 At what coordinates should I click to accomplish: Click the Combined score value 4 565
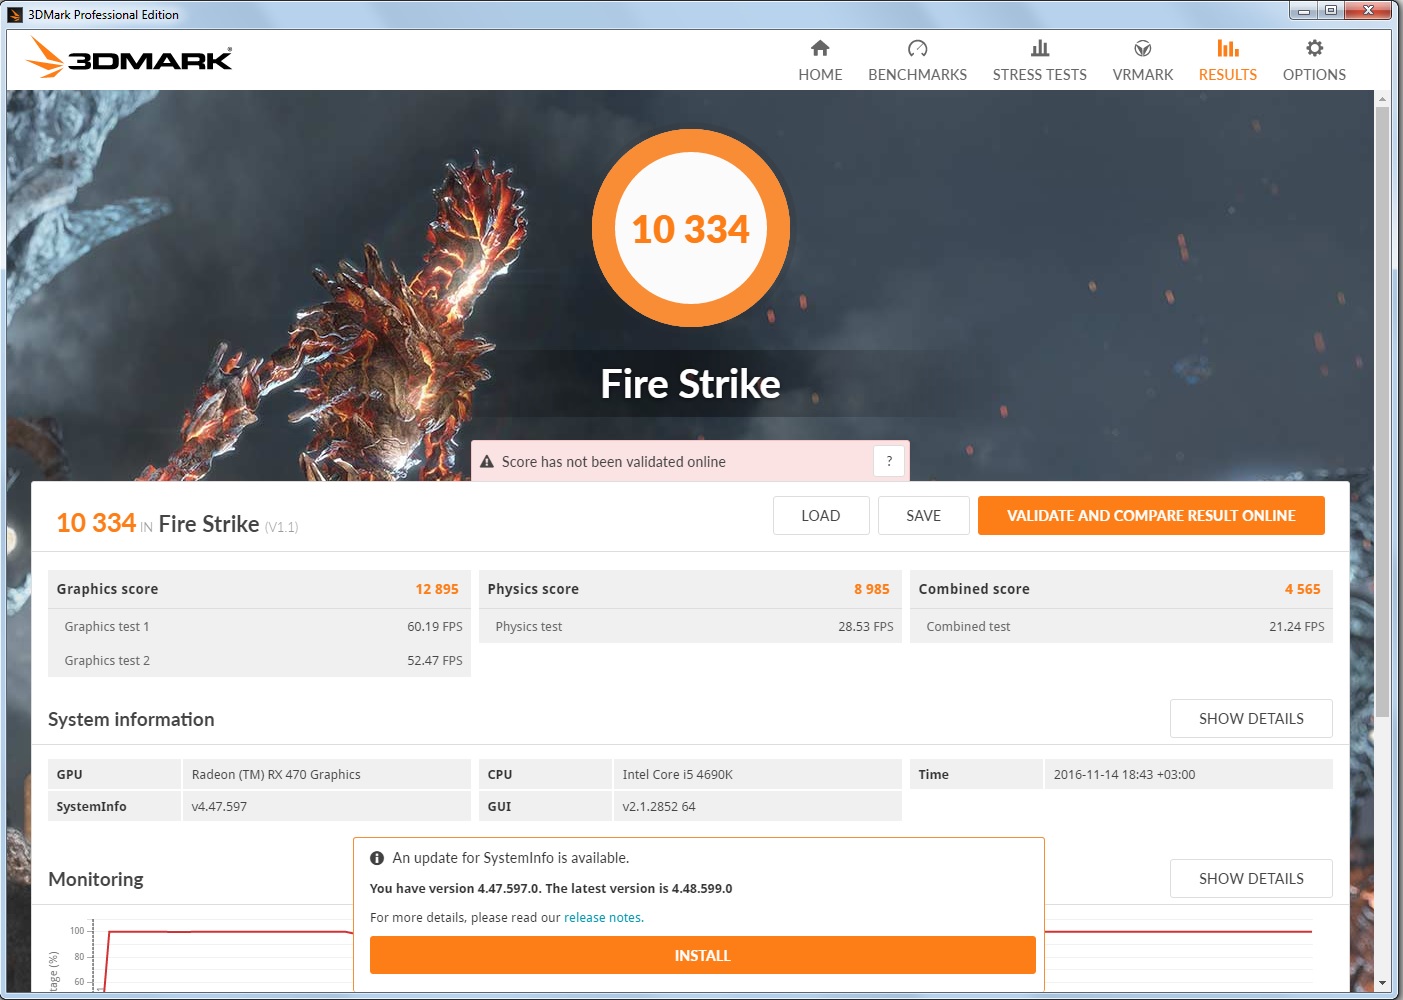pyautogui.click(x=1303, y=589)
